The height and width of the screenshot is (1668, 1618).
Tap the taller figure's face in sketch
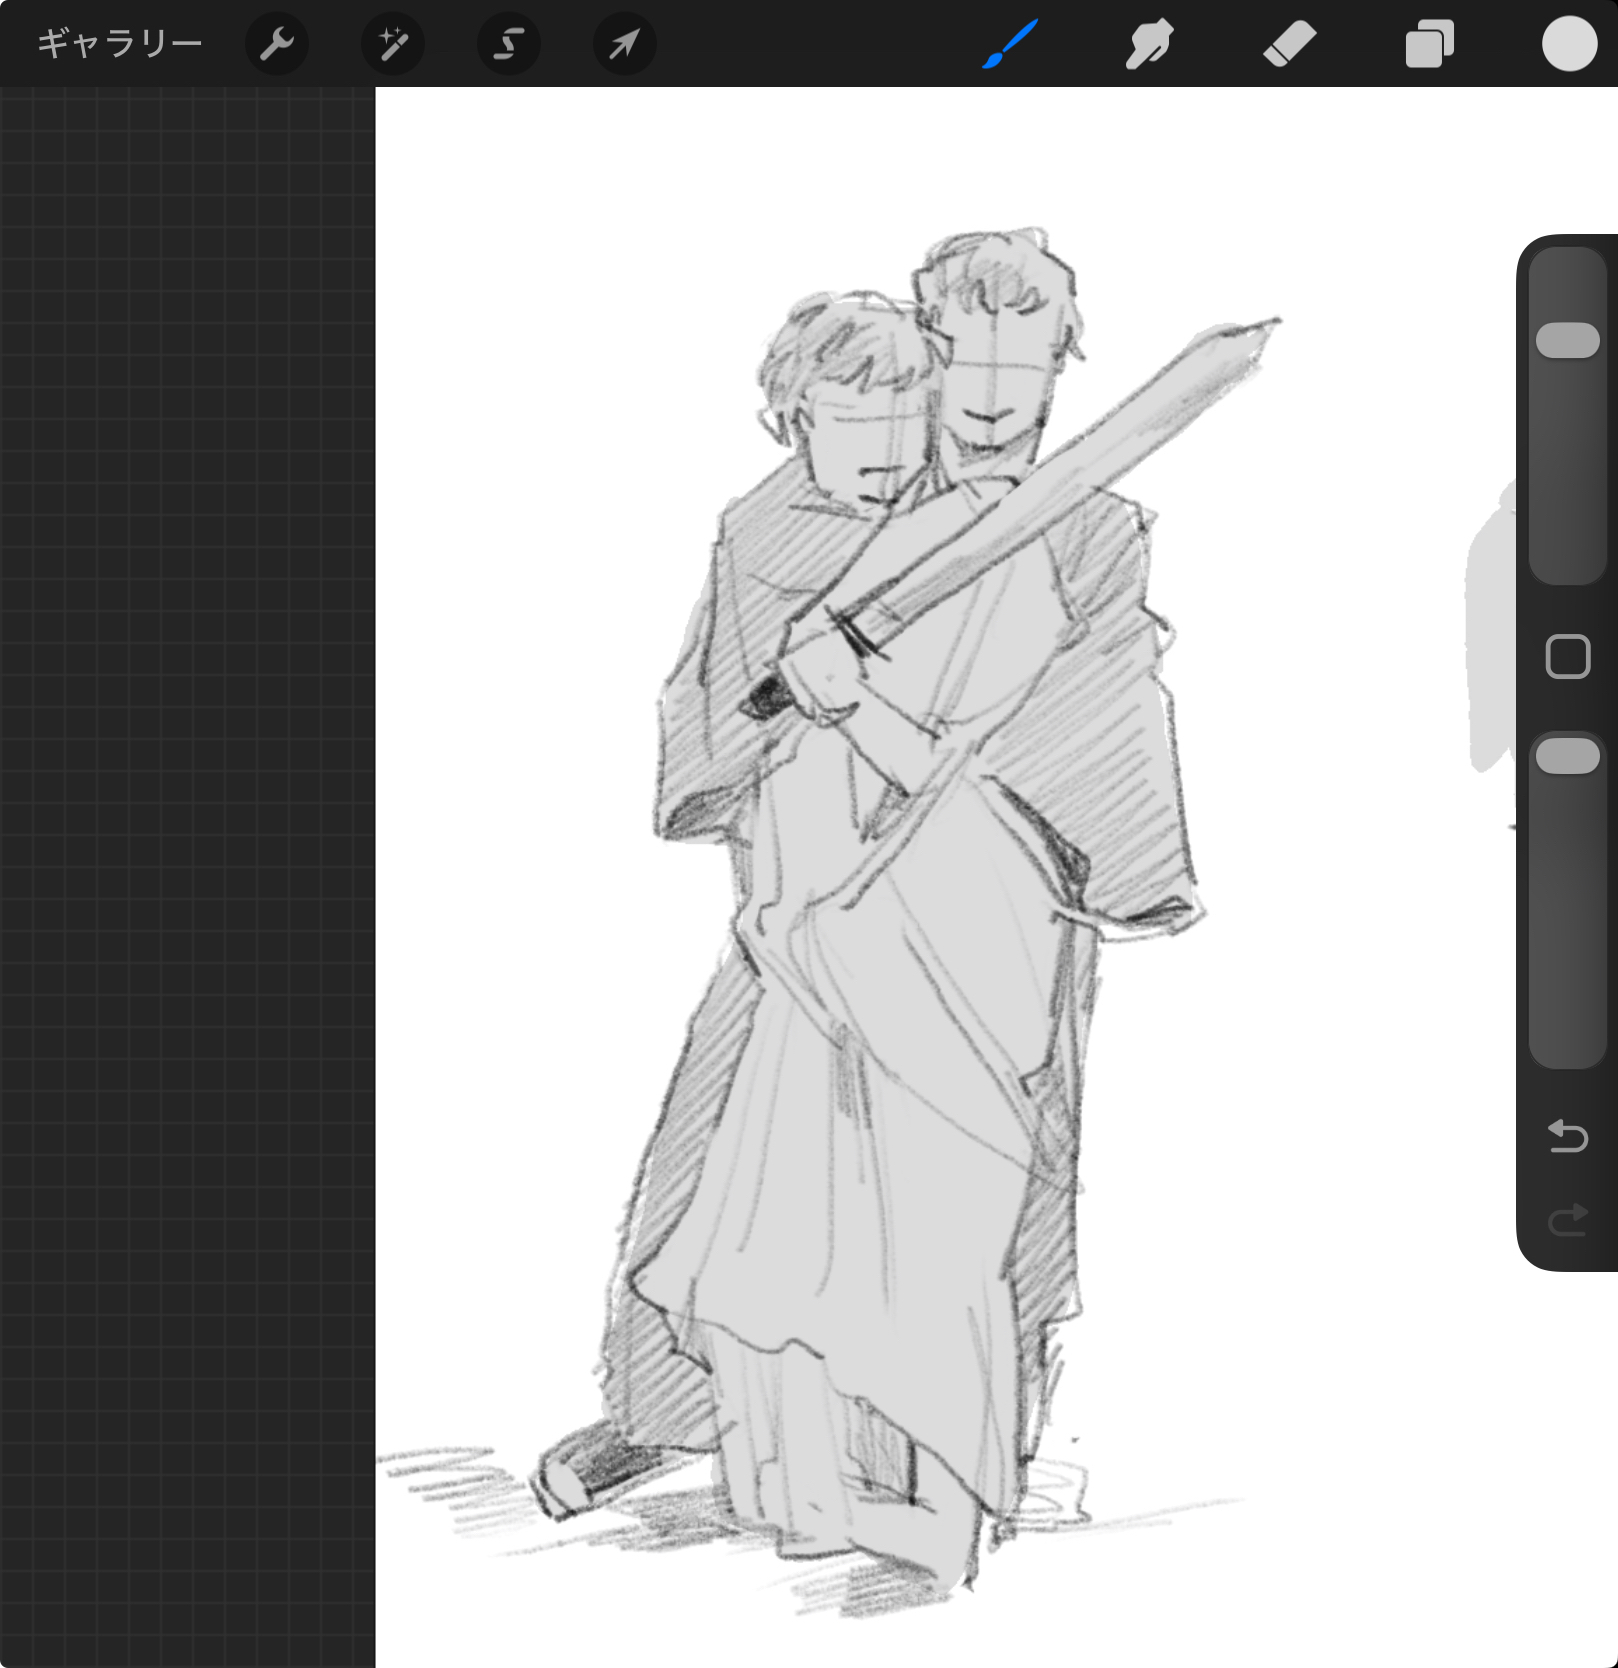(x=997, y=385)
